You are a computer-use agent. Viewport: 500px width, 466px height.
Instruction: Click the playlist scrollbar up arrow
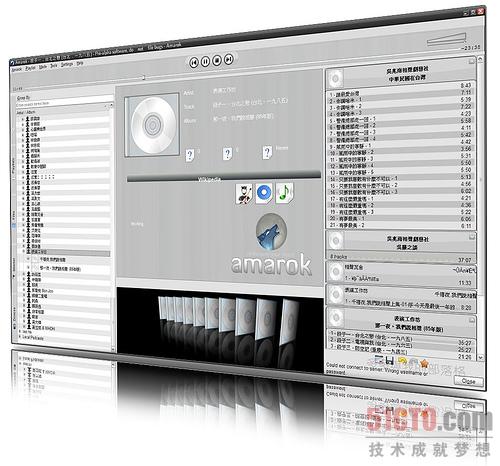[x=480, y=60]
